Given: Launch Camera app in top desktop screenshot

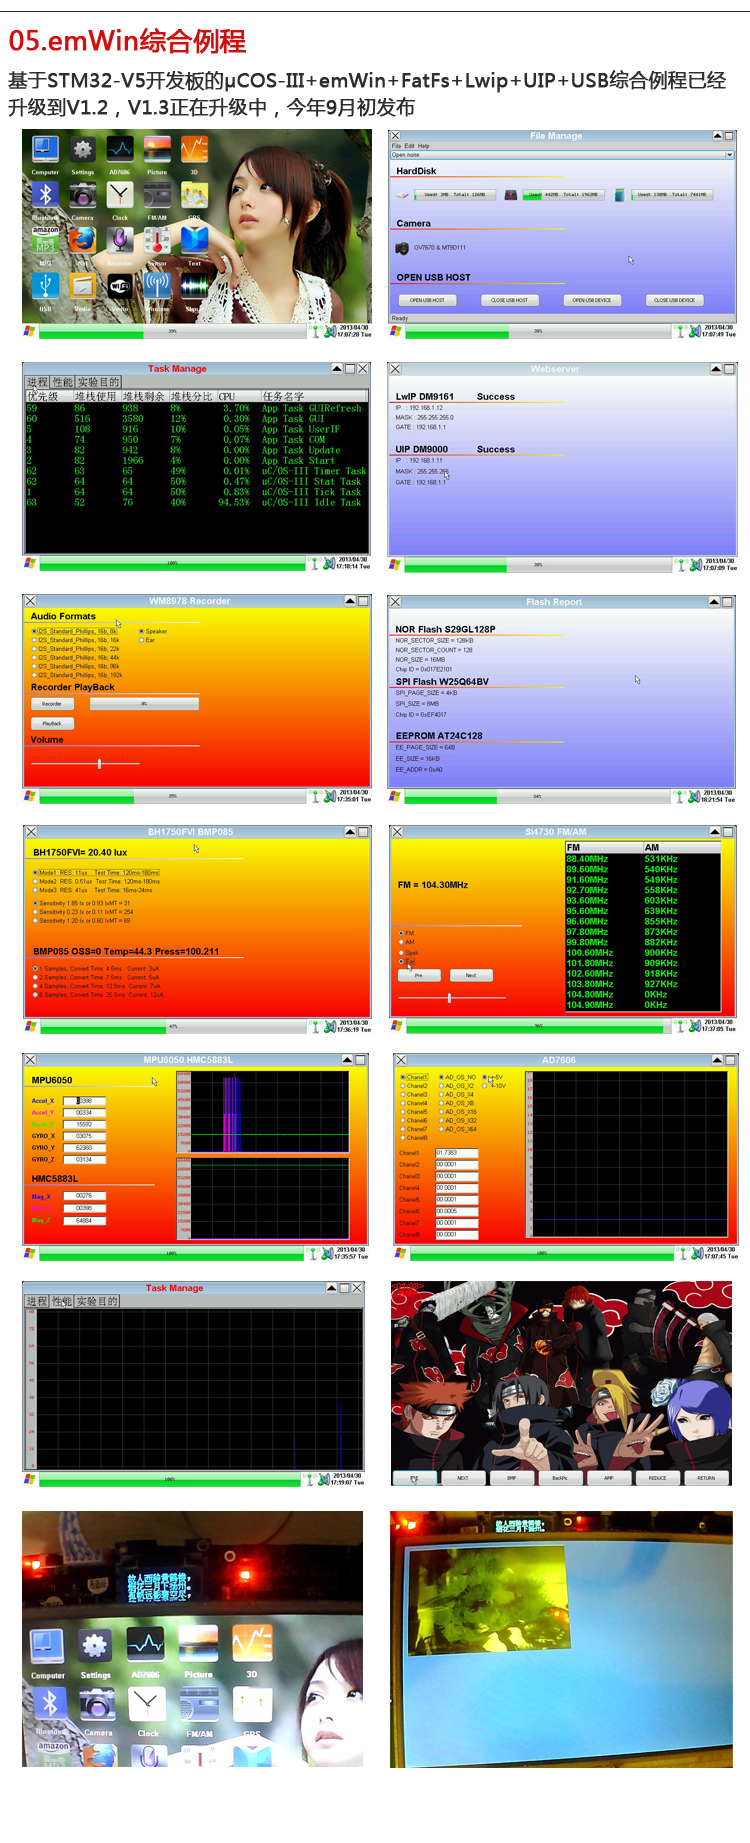Looking at the screenshot, I should click(x=82, y=196).
